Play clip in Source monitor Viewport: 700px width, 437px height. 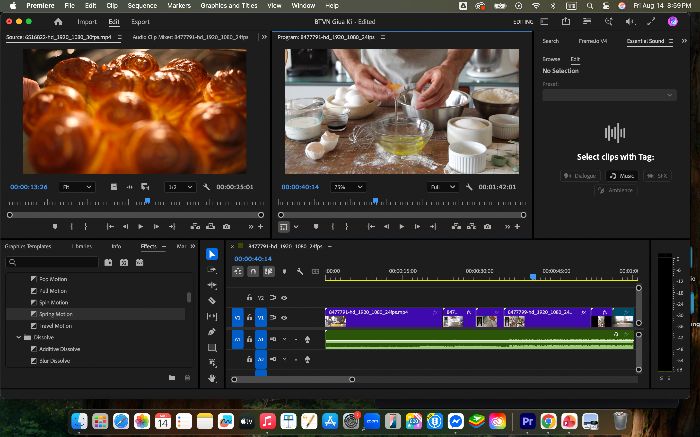coord(141,227)
